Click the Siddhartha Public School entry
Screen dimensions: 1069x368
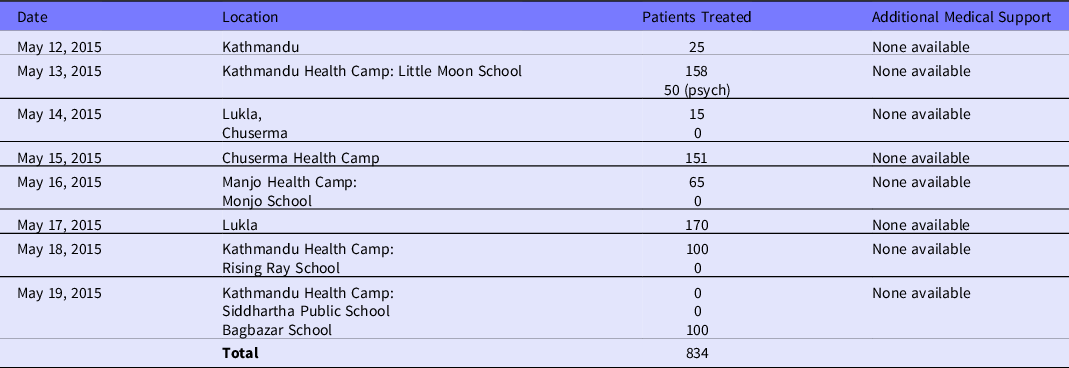tap(306, 311)
